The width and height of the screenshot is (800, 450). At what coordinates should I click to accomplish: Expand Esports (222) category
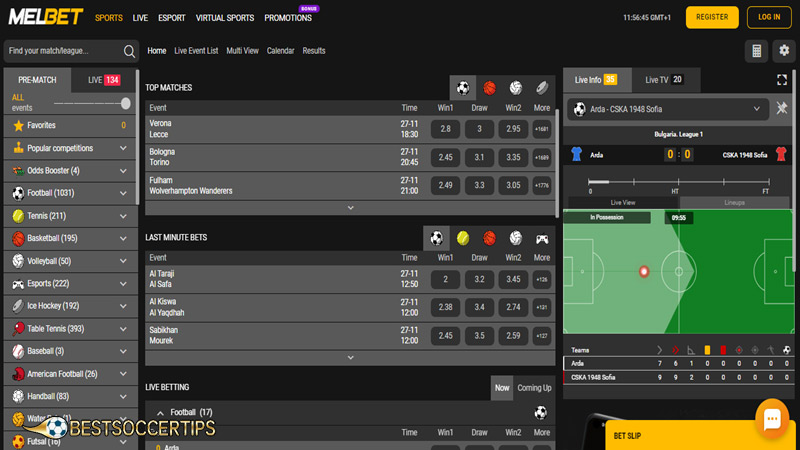[123, 284]
